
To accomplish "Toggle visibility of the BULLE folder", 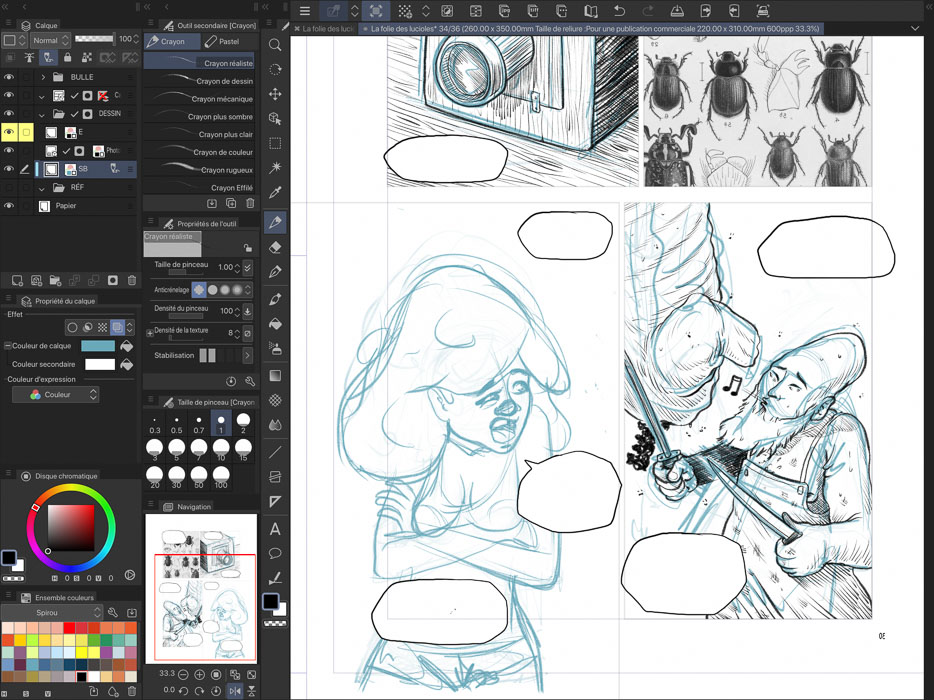I will [x=9, y=77].
